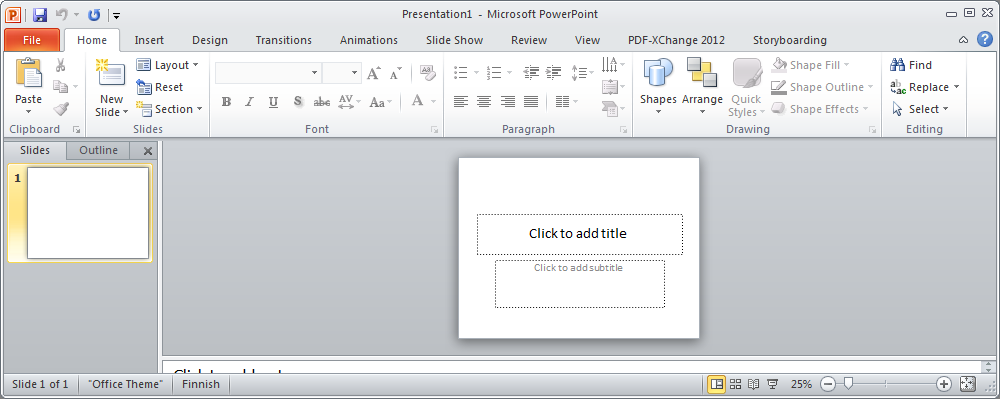Select slide 1 thumbnail
Viewport: 1000px width, 399px height.
coord(87,213)
